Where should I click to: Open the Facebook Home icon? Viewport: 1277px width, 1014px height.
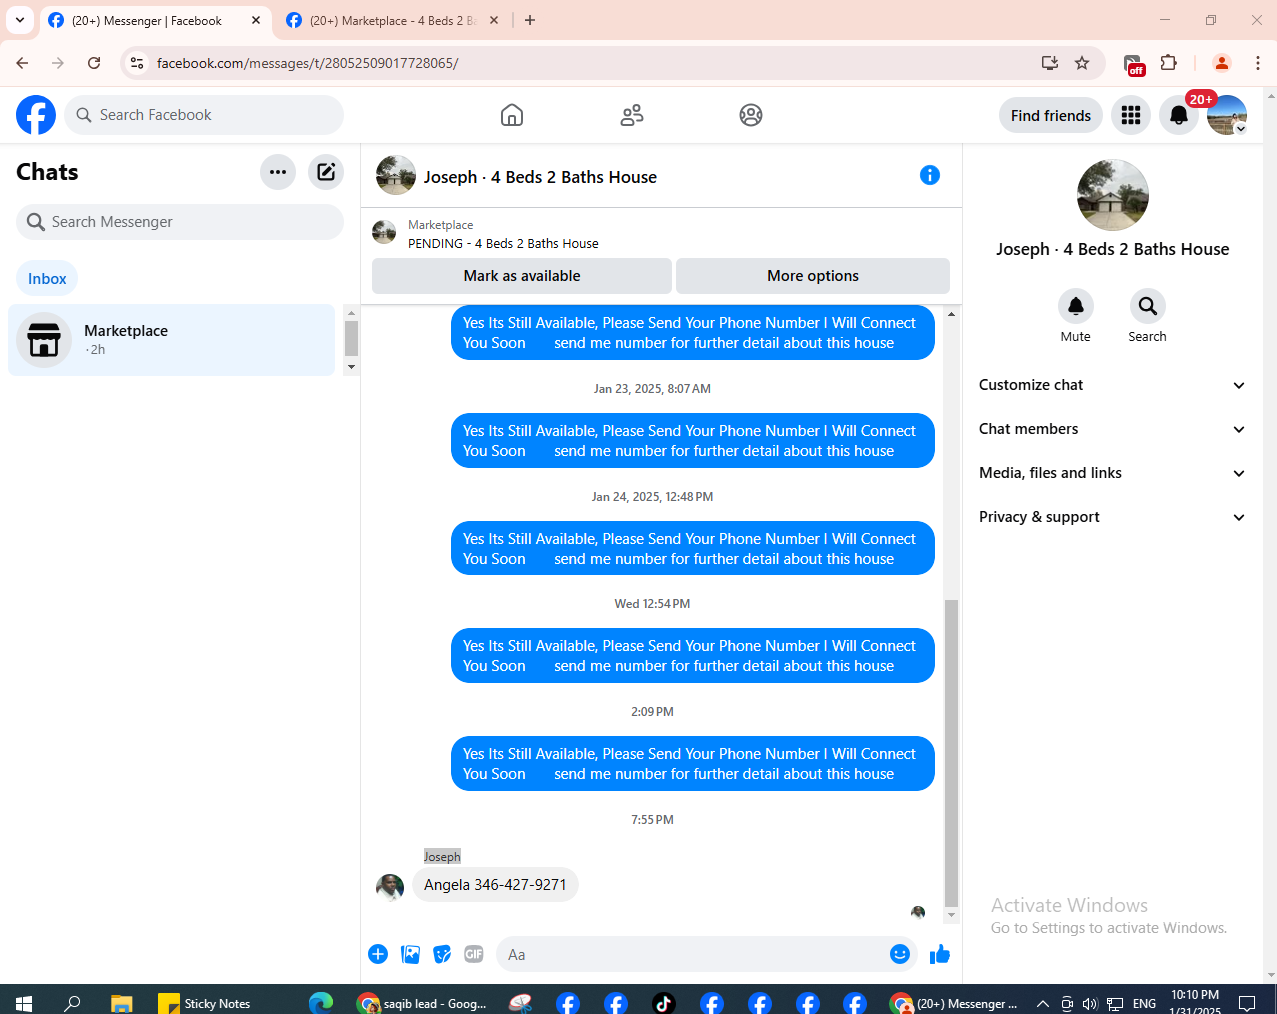(512, 115)
